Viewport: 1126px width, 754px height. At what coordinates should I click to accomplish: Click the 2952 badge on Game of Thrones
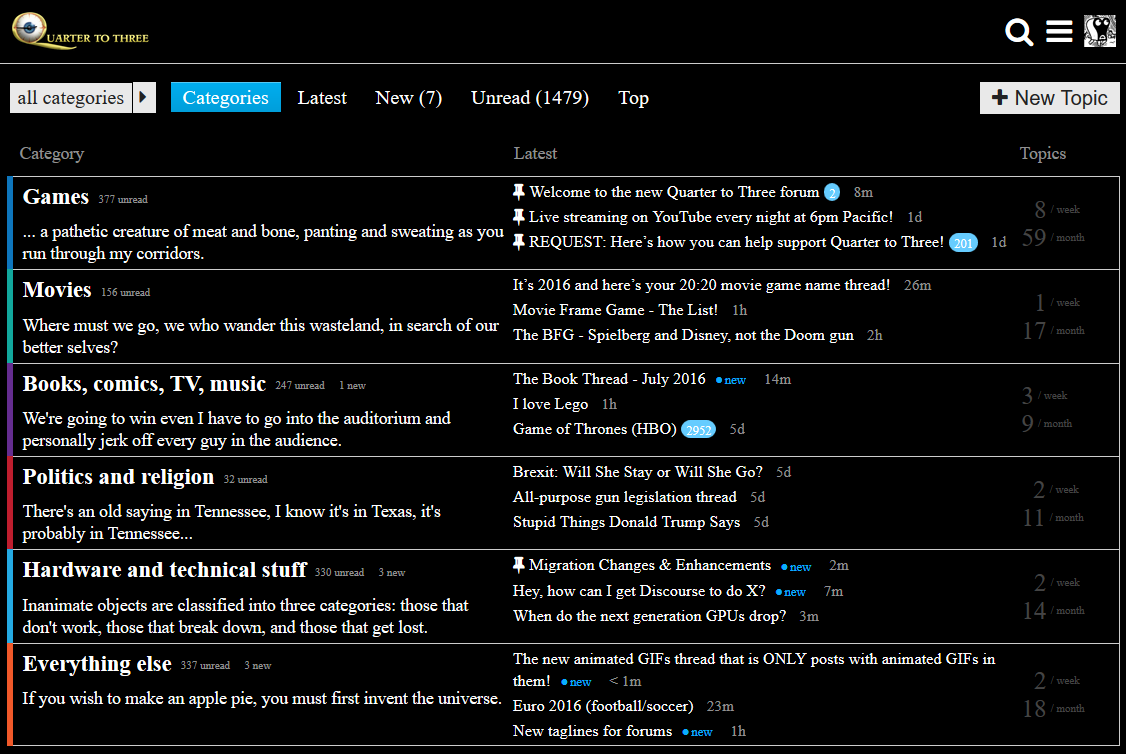[699, 430]
